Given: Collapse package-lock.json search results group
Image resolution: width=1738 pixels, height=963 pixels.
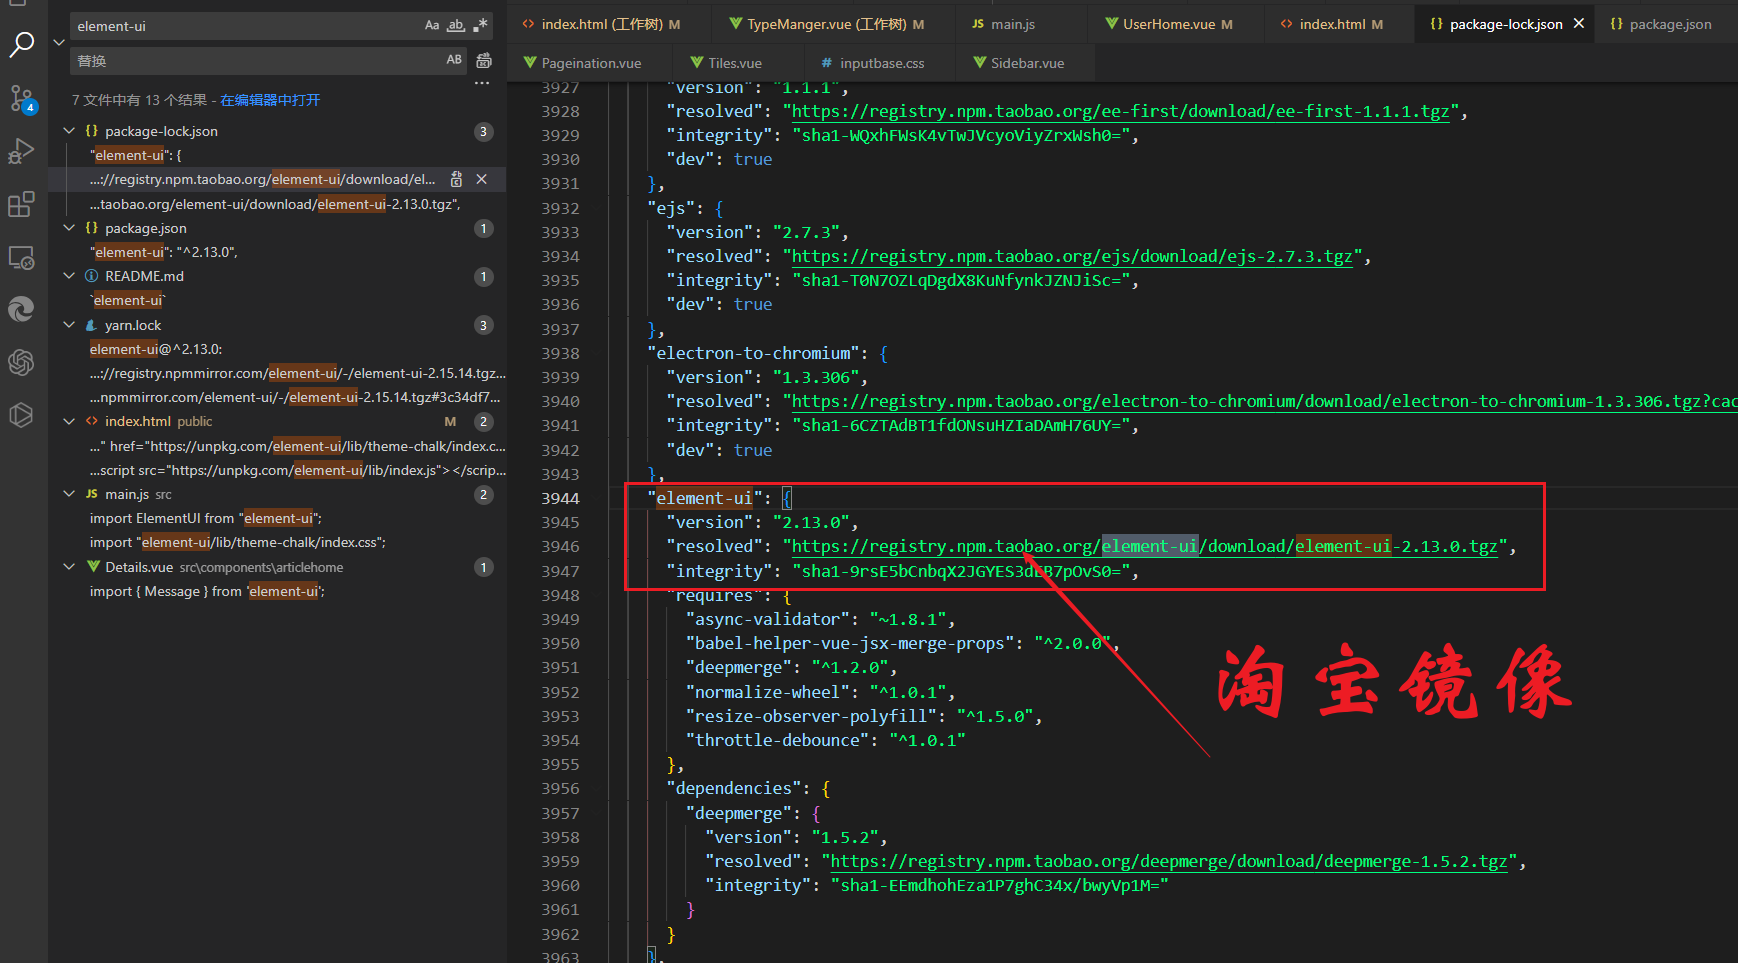Looking at the screenshot, I should (69, 131).
